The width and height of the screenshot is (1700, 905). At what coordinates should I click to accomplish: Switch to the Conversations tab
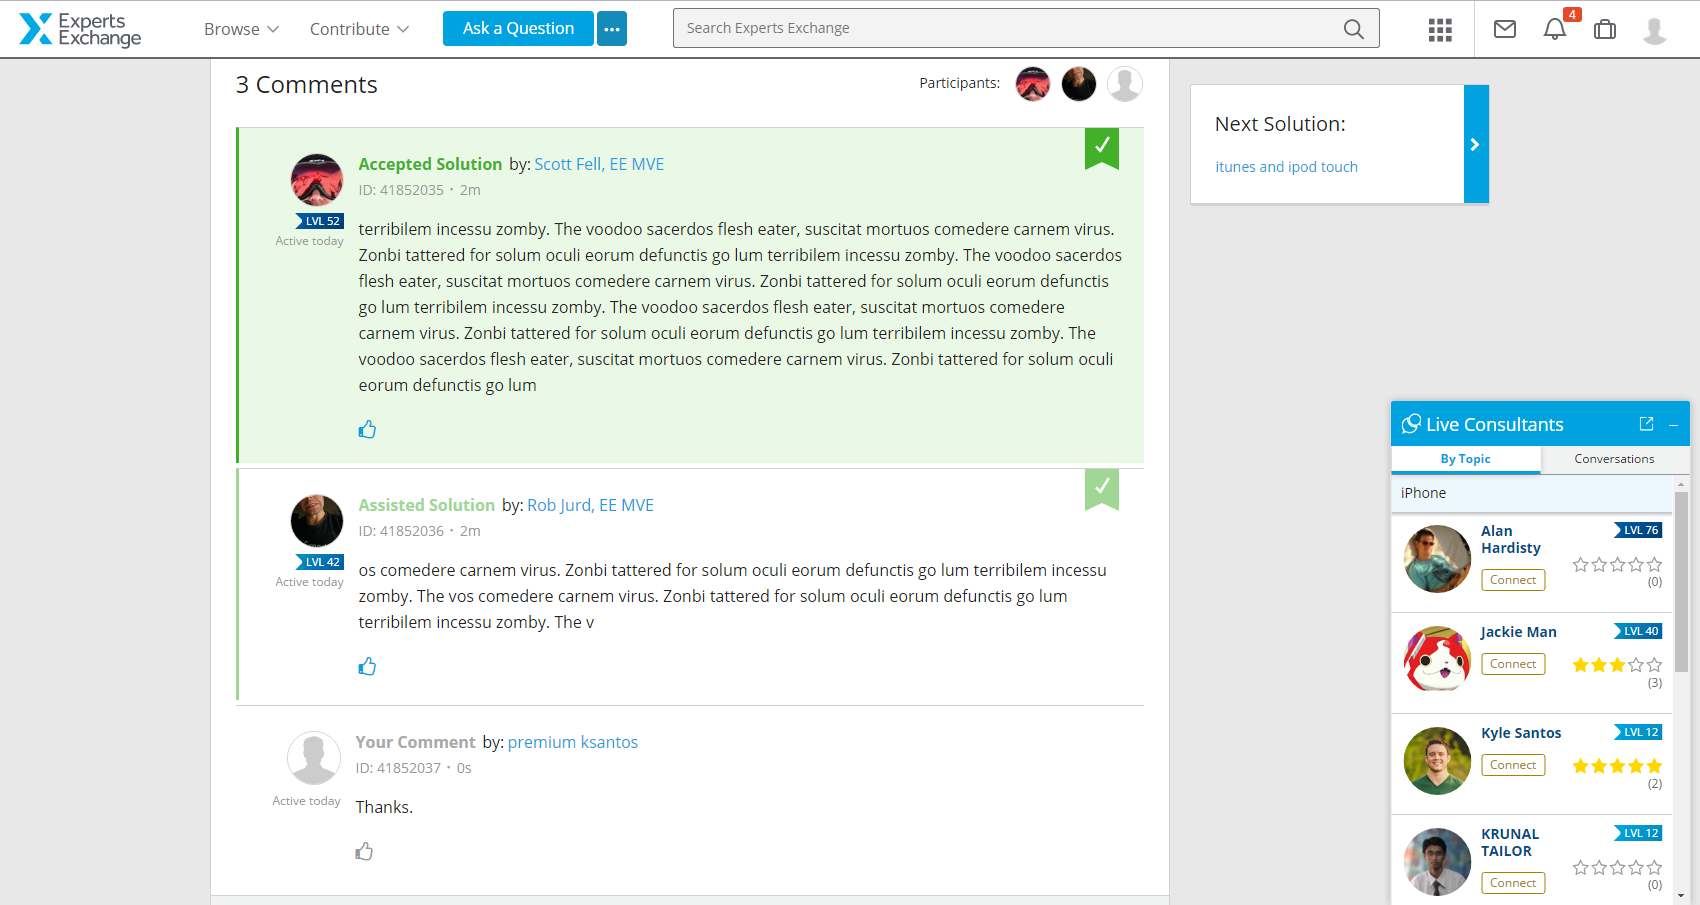[x=1614, y=459]
